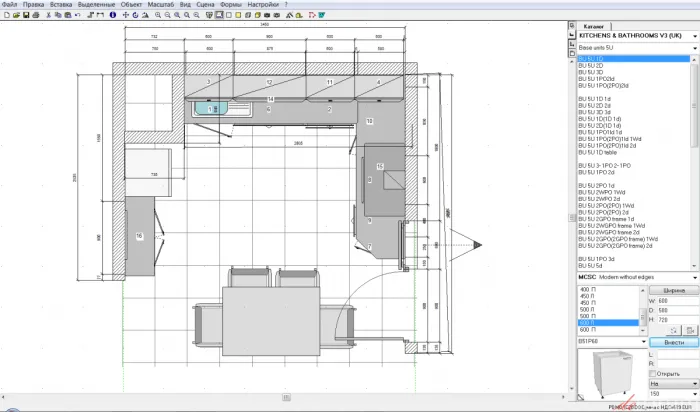Click the New file toolbar icon
Screen dimensions: 700x412
5,16
